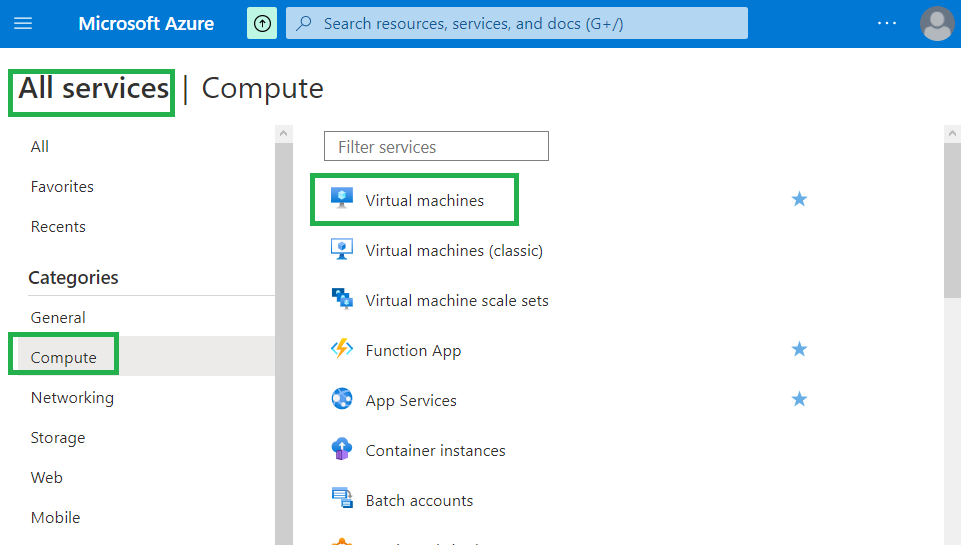
Task: Click the right page scroll up arrow
Action: click(952, 133)
